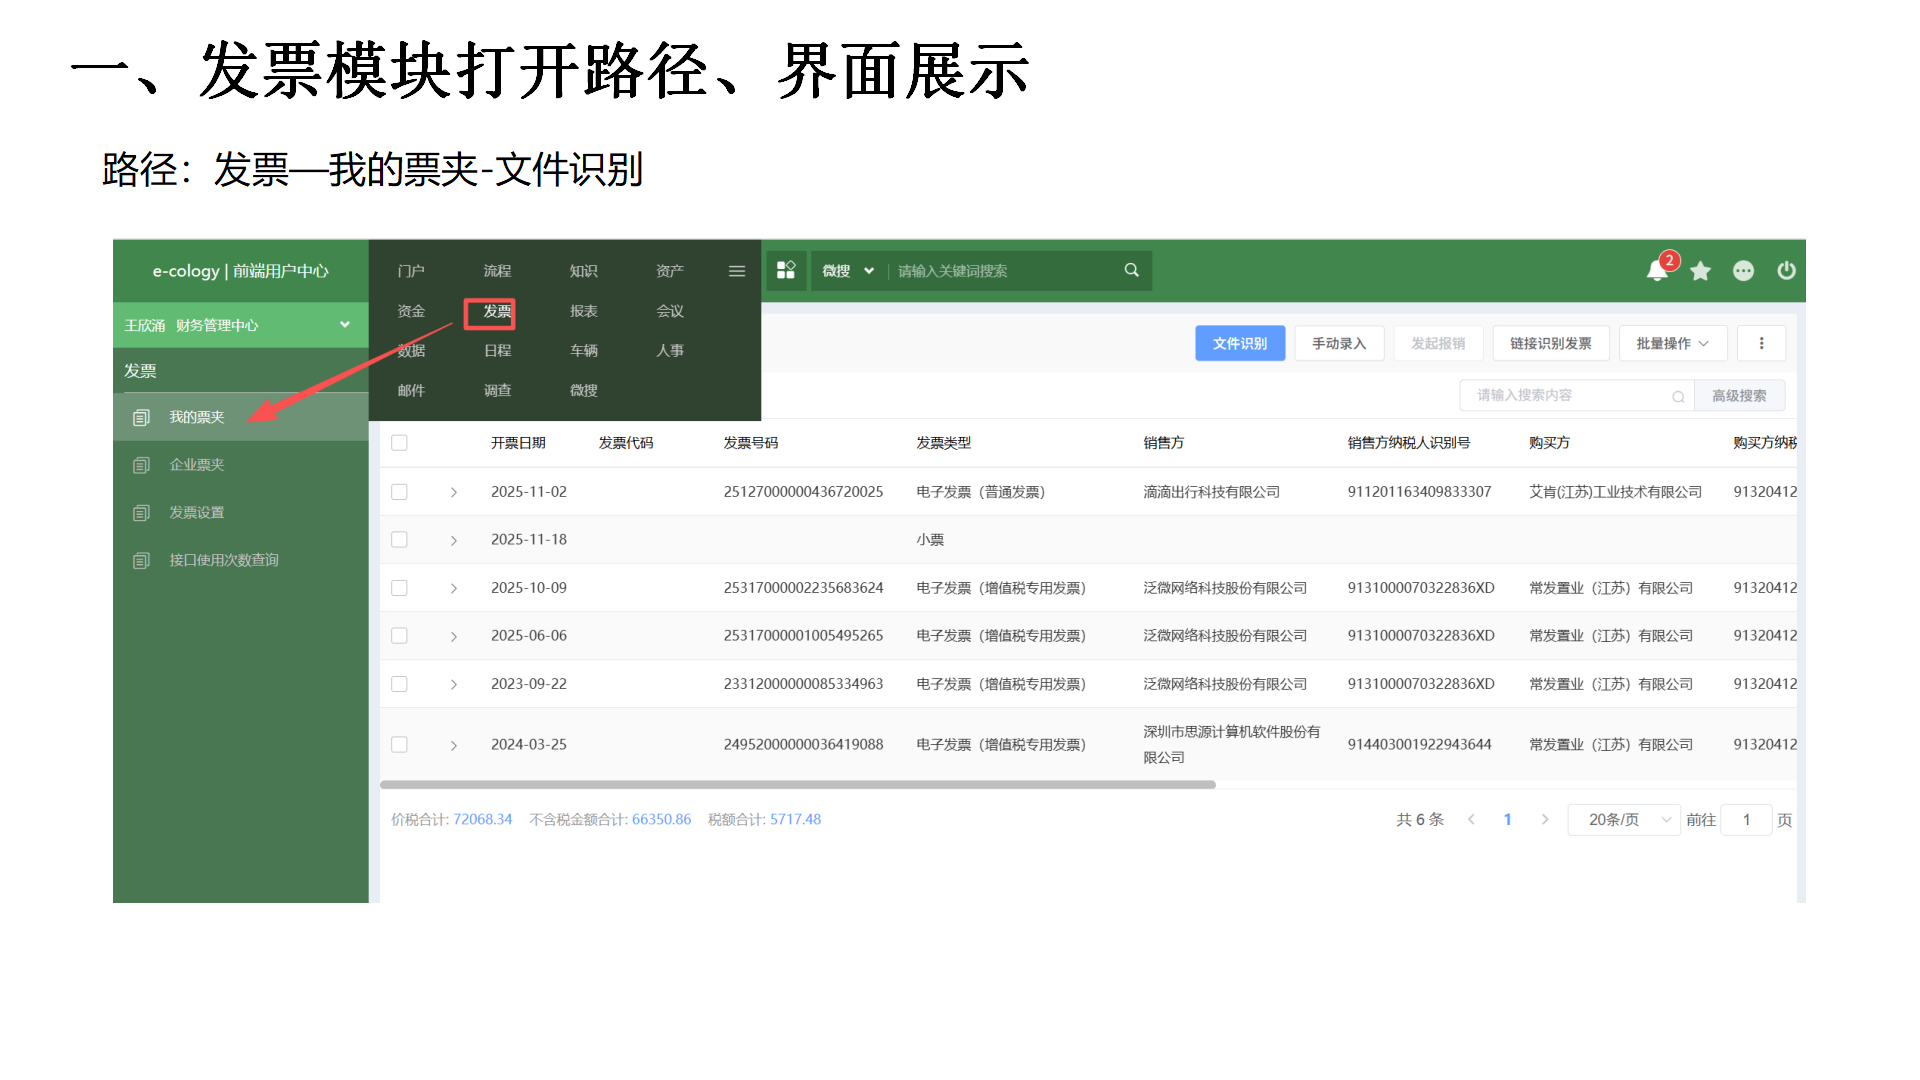1920x1080 pixels.
Task: Collapse the module menu with hamburger icon
Action: (737, 271)
